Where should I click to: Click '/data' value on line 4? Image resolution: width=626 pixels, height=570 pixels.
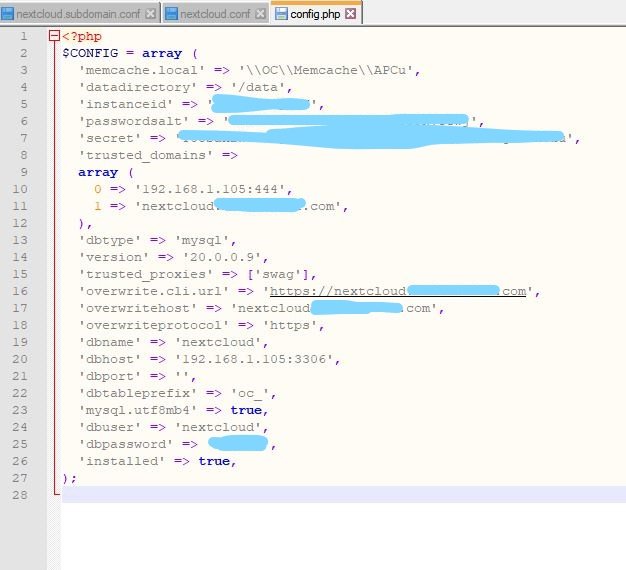click(x=258, y=87)
